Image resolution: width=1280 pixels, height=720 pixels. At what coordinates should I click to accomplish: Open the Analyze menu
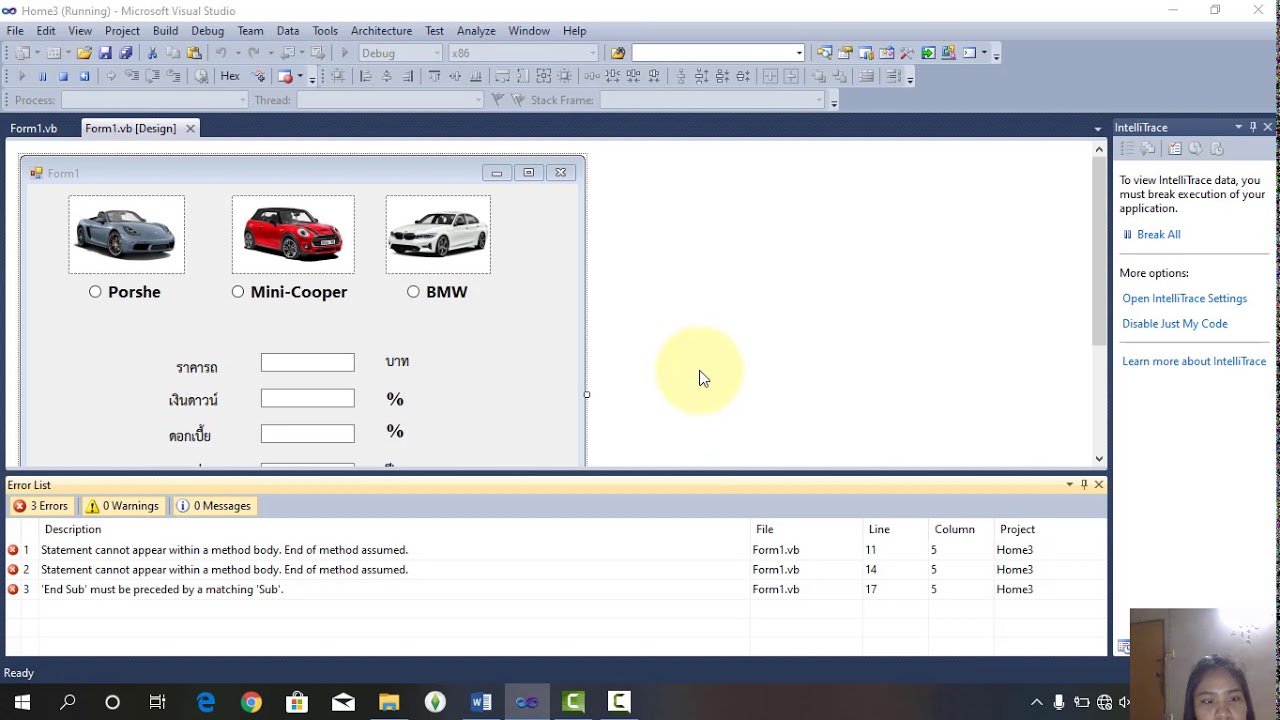[x=476, y=31]
